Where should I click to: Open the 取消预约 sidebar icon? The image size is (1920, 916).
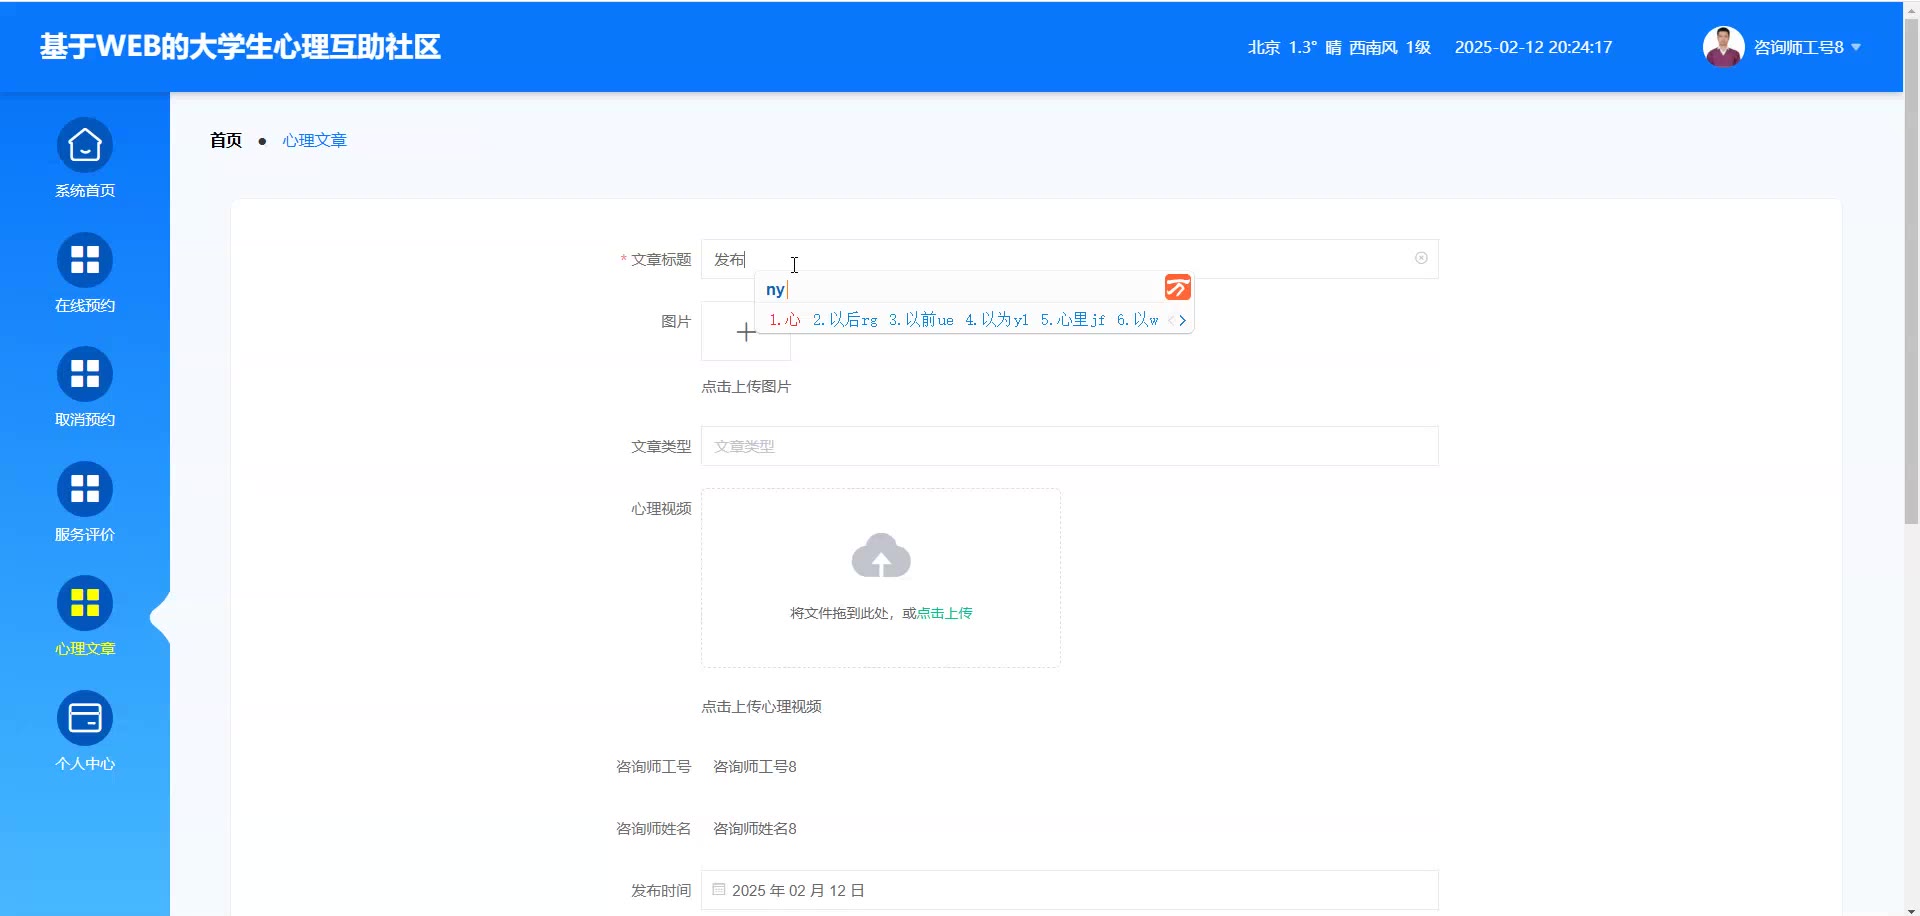pos(85,375)
